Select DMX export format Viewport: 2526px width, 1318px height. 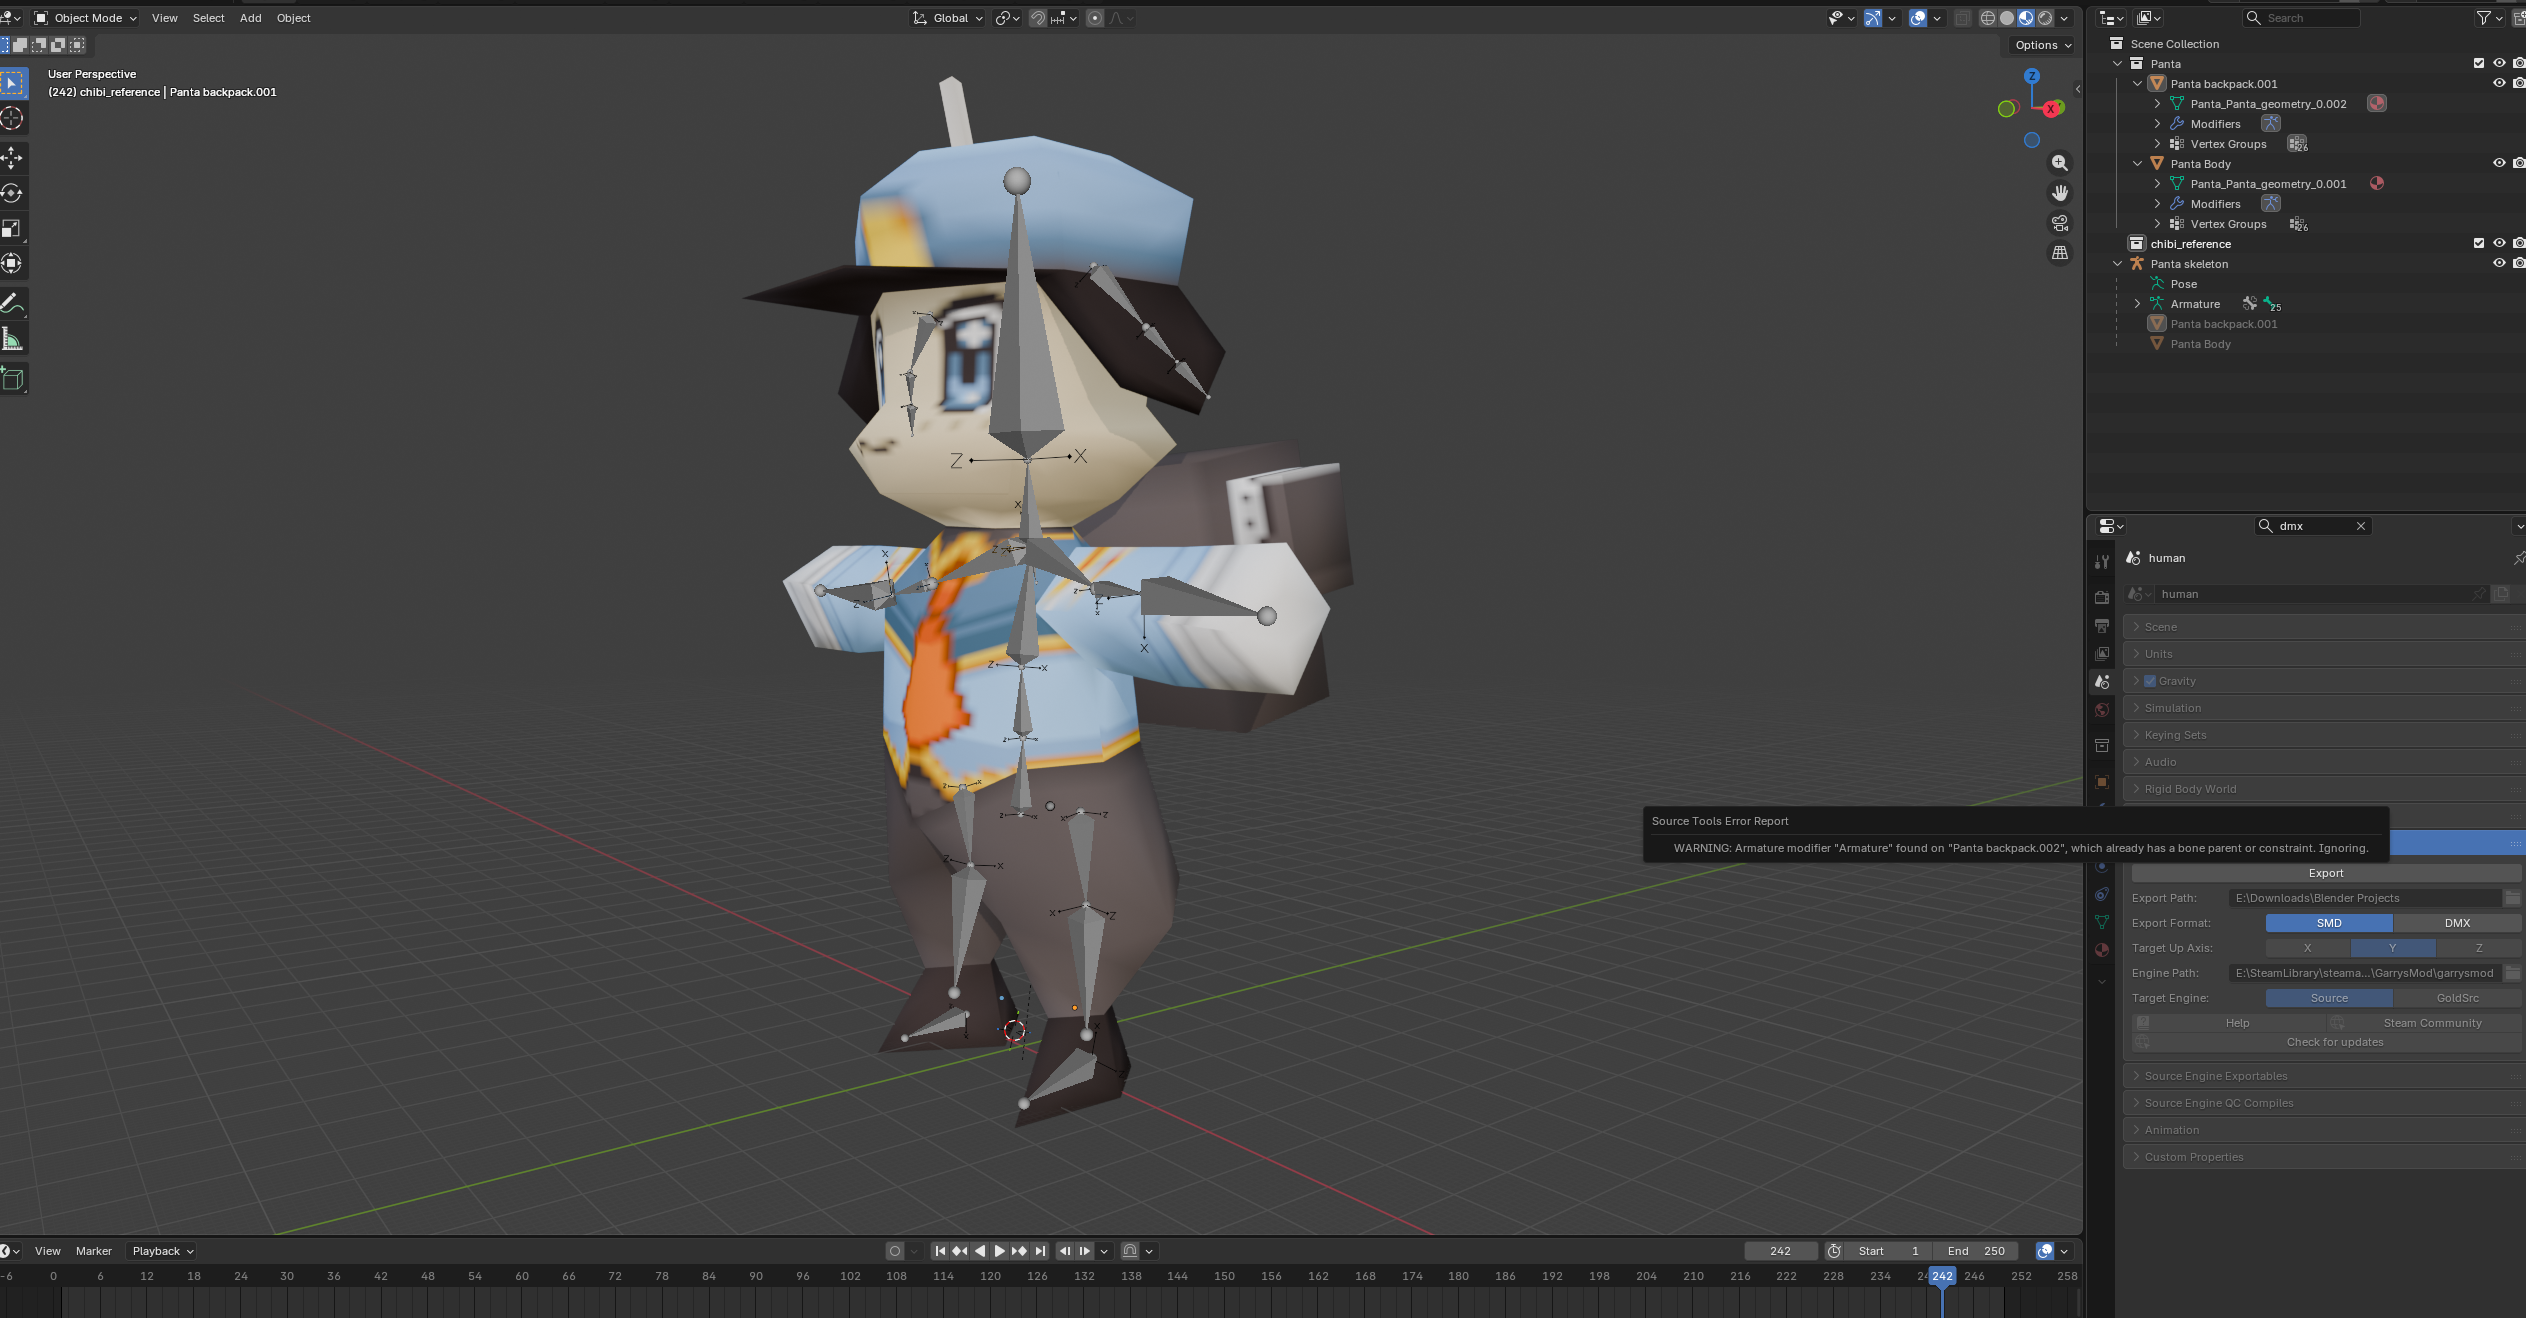click(x=2457, y=923)
